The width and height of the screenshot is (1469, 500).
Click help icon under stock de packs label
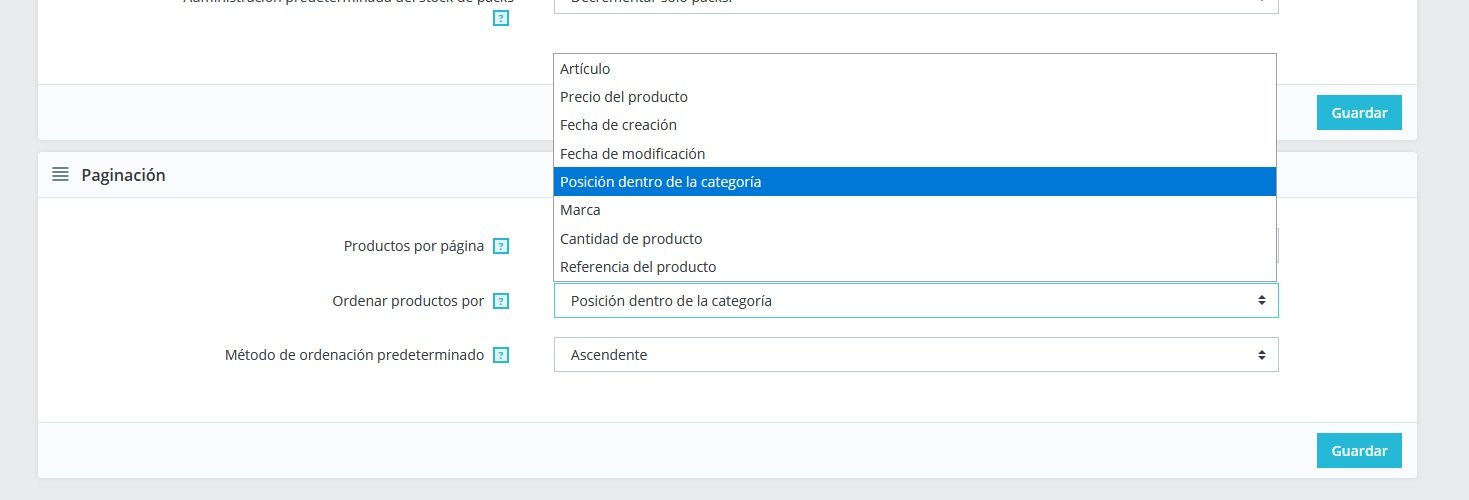point(501,18)
